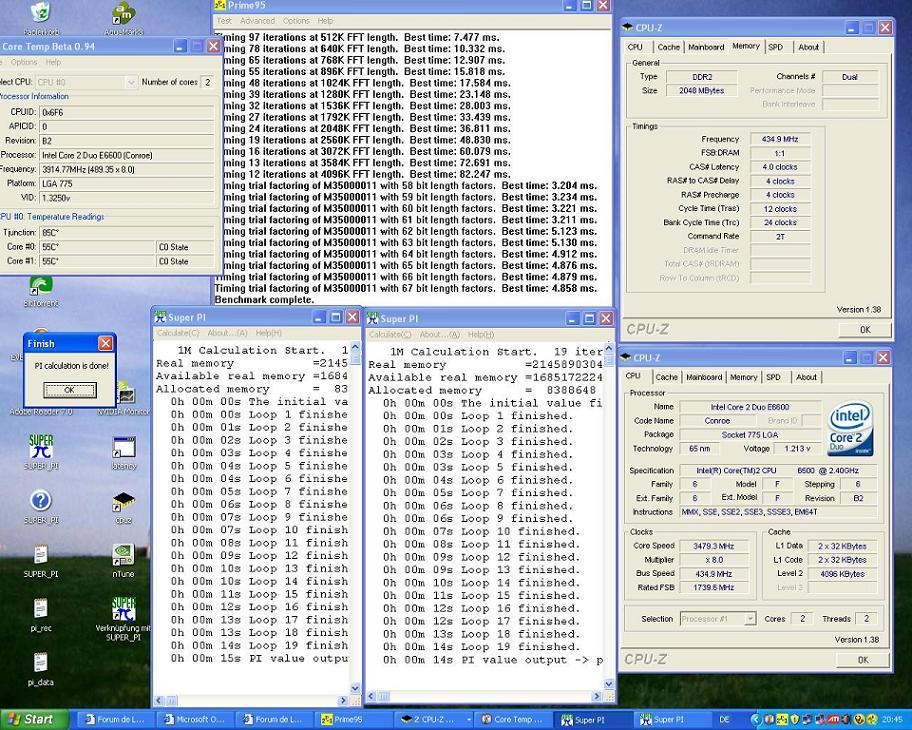Screen dimensions: 912x730
Task: Click horizontal scroll-right arrow in left Super PI window
Action: [343, 700]
